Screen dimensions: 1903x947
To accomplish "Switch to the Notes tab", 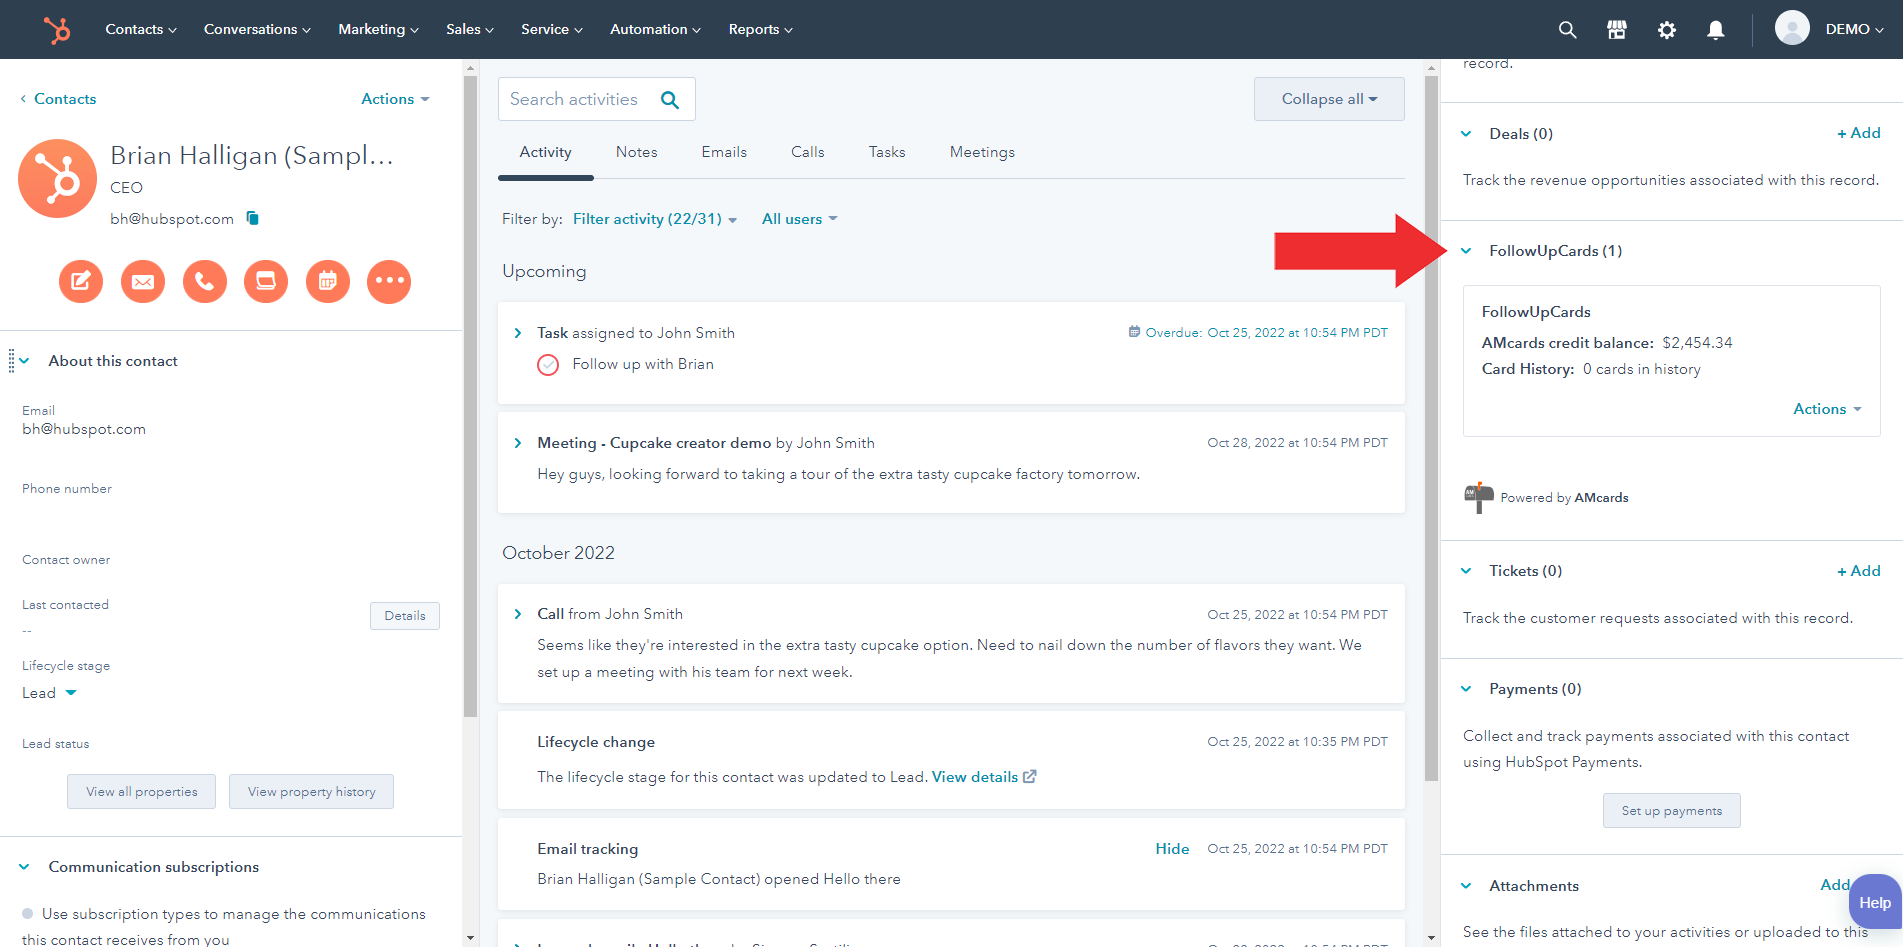I will [x=637, y=152].
